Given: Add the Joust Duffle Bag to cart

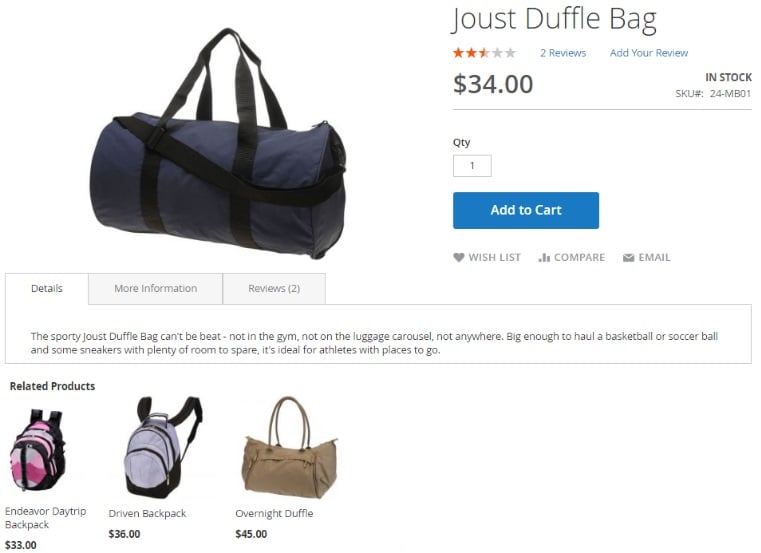Looking at the screenshot, I should tap(526, 210).
